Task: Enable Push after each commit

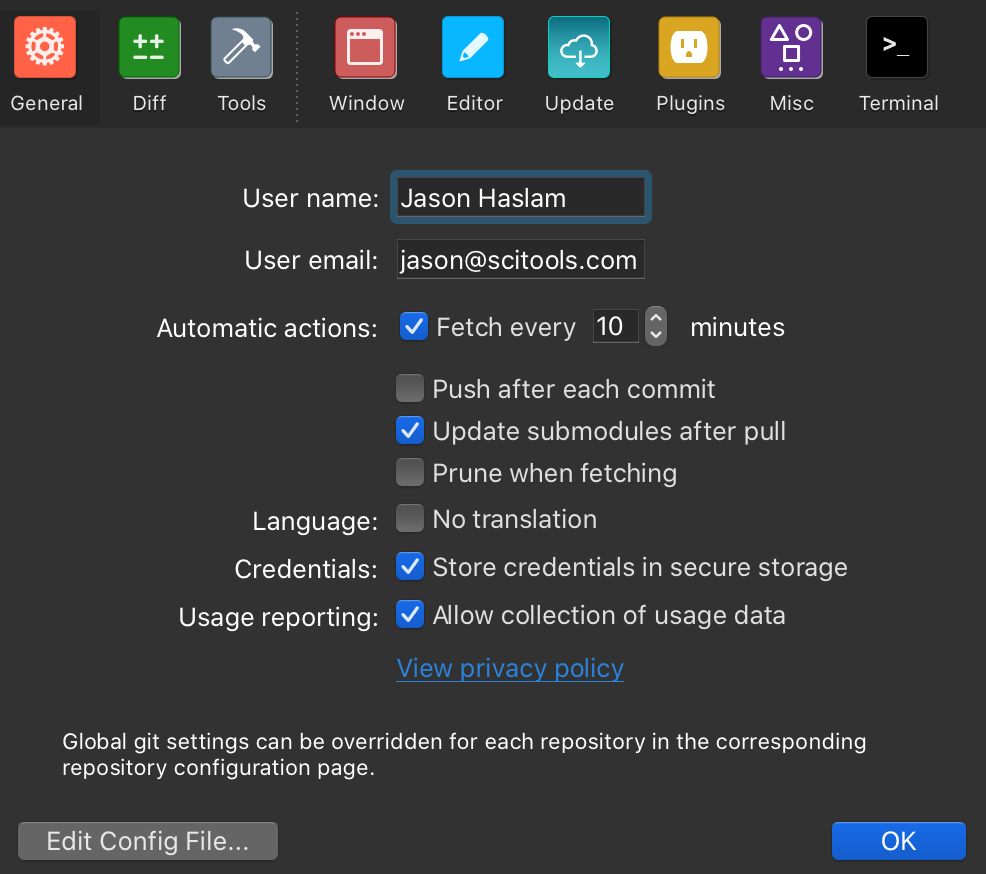Action: [x=410, y=388]
